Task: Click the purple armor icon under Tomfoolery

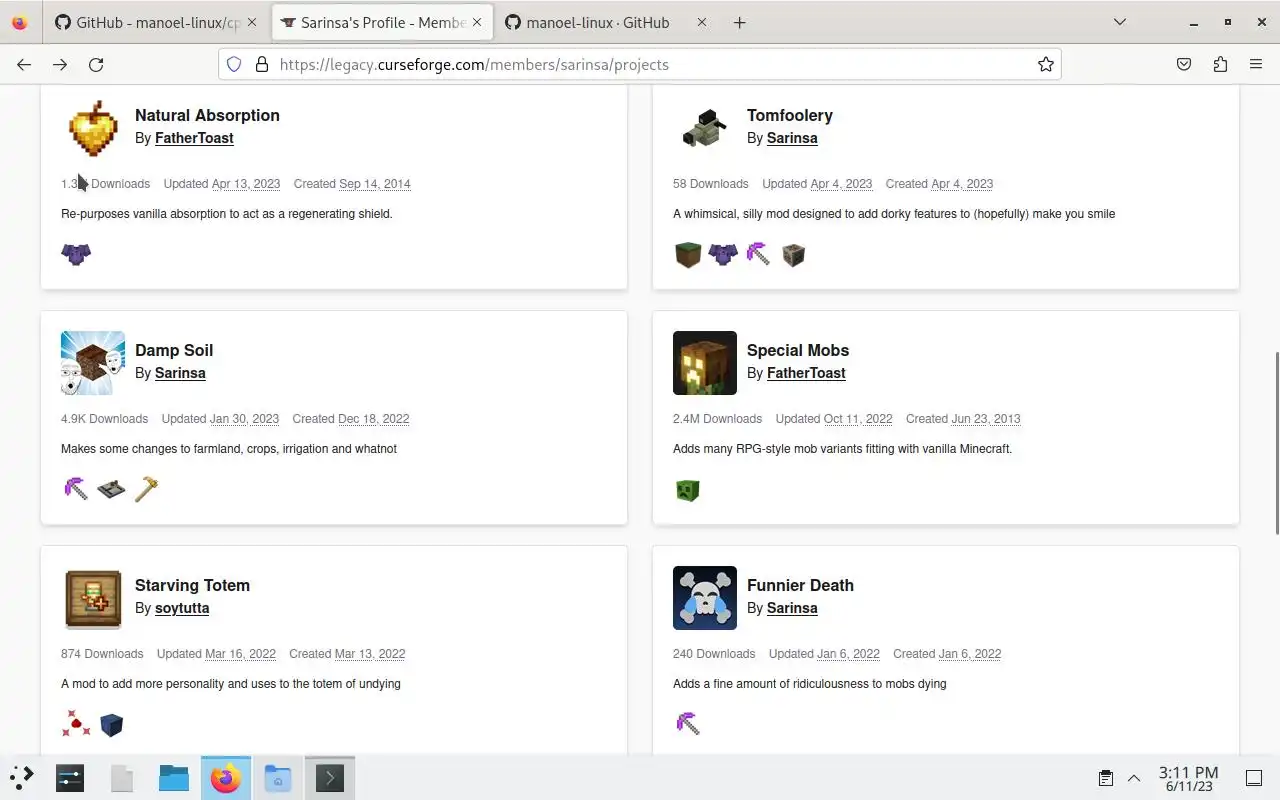Action: click(x=723, y=254)
